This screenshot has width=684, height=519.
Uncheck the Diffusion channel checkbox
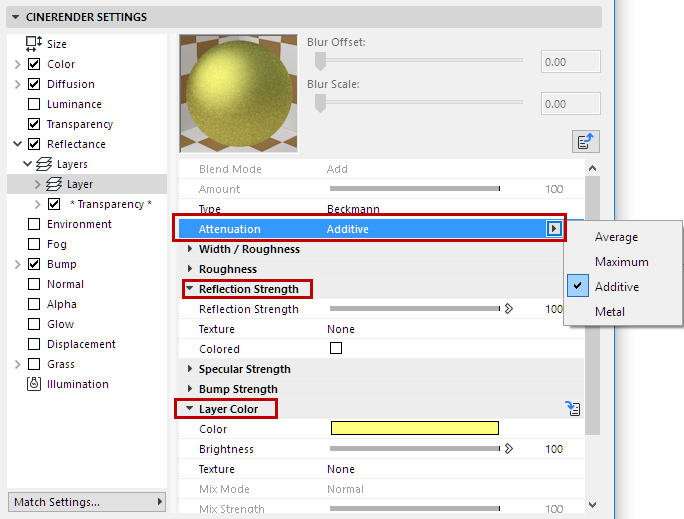[34, 84]
